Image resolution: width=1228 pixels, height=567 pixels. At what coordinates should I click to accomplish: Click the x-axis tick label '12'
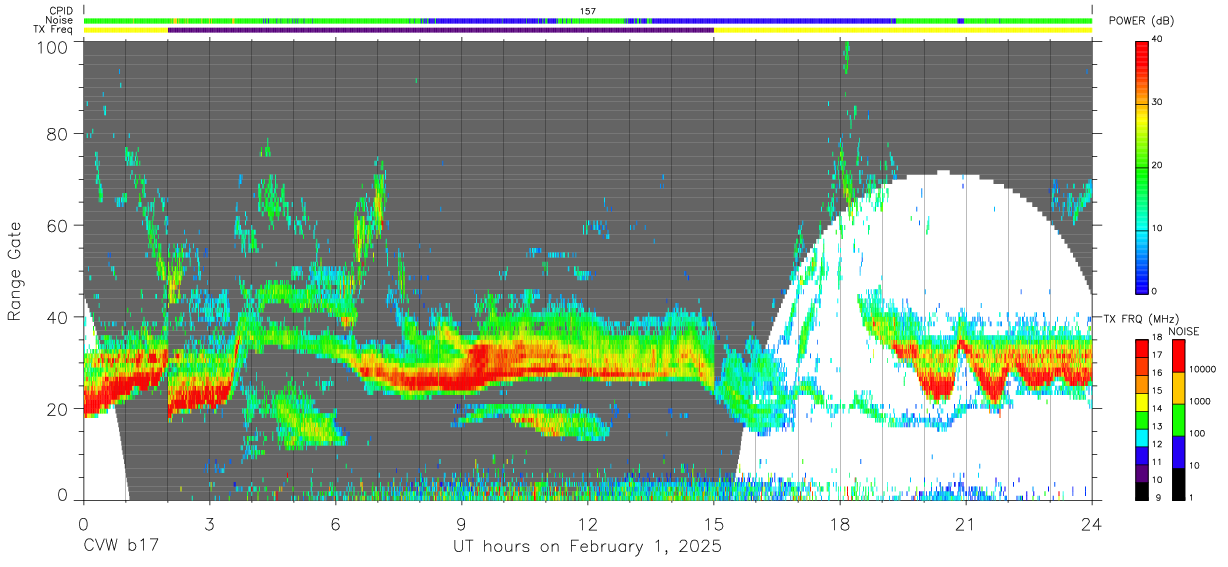[x=588, y=523]
